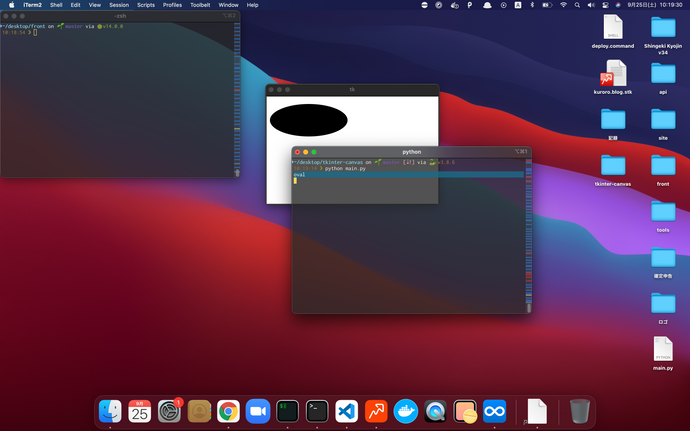Open the Trash in the Dock
This screenshot has height=431, width=690.
click(580, 411)
